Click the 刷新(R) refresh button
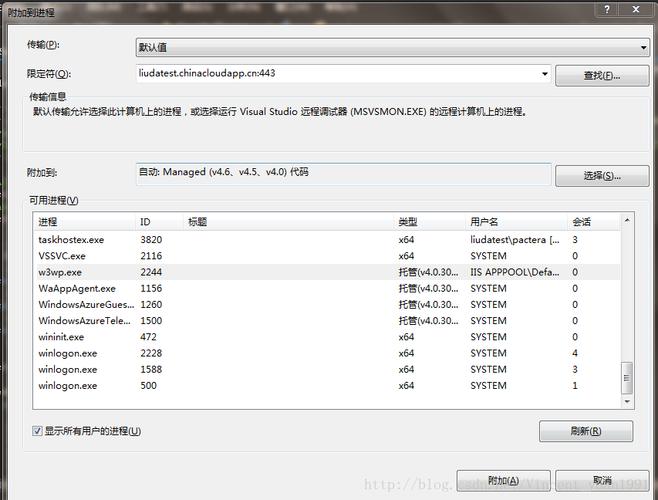 pyautogui.click(x=586, y=431)
